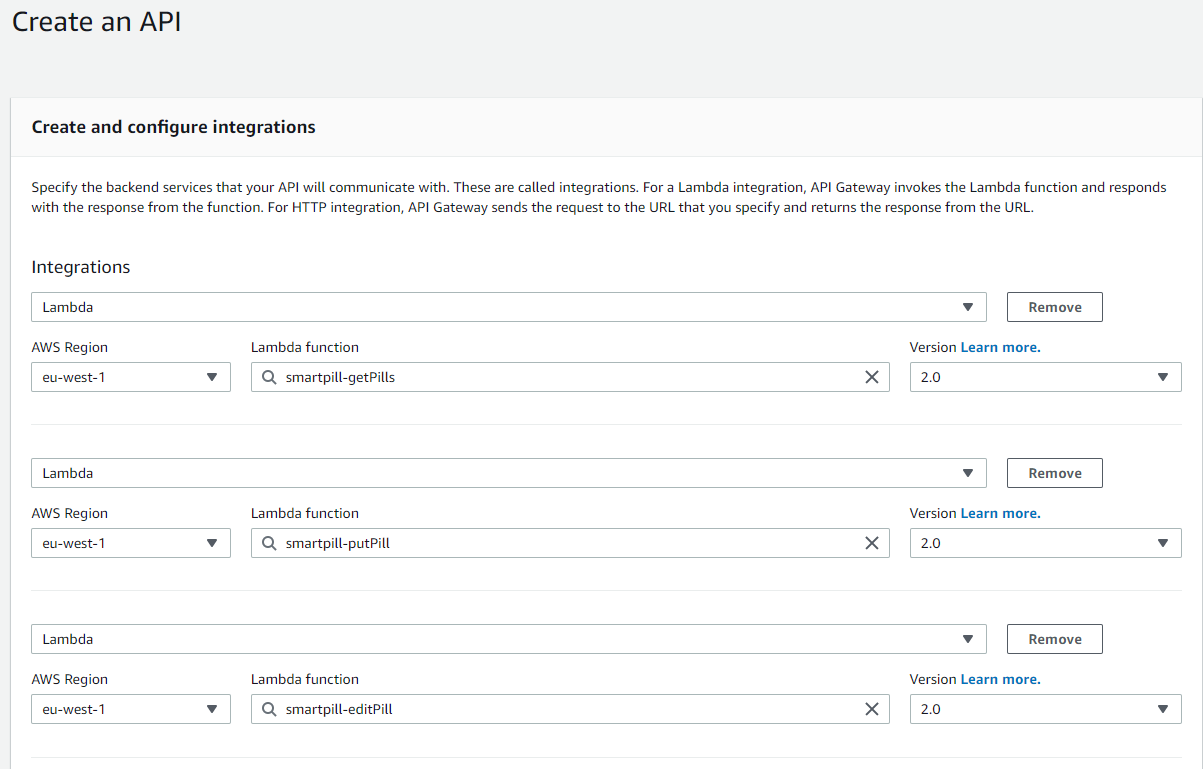Clear the smartpill-getPills Lambda function field
Screen dimensions: 1203x769
pos(871,377)
